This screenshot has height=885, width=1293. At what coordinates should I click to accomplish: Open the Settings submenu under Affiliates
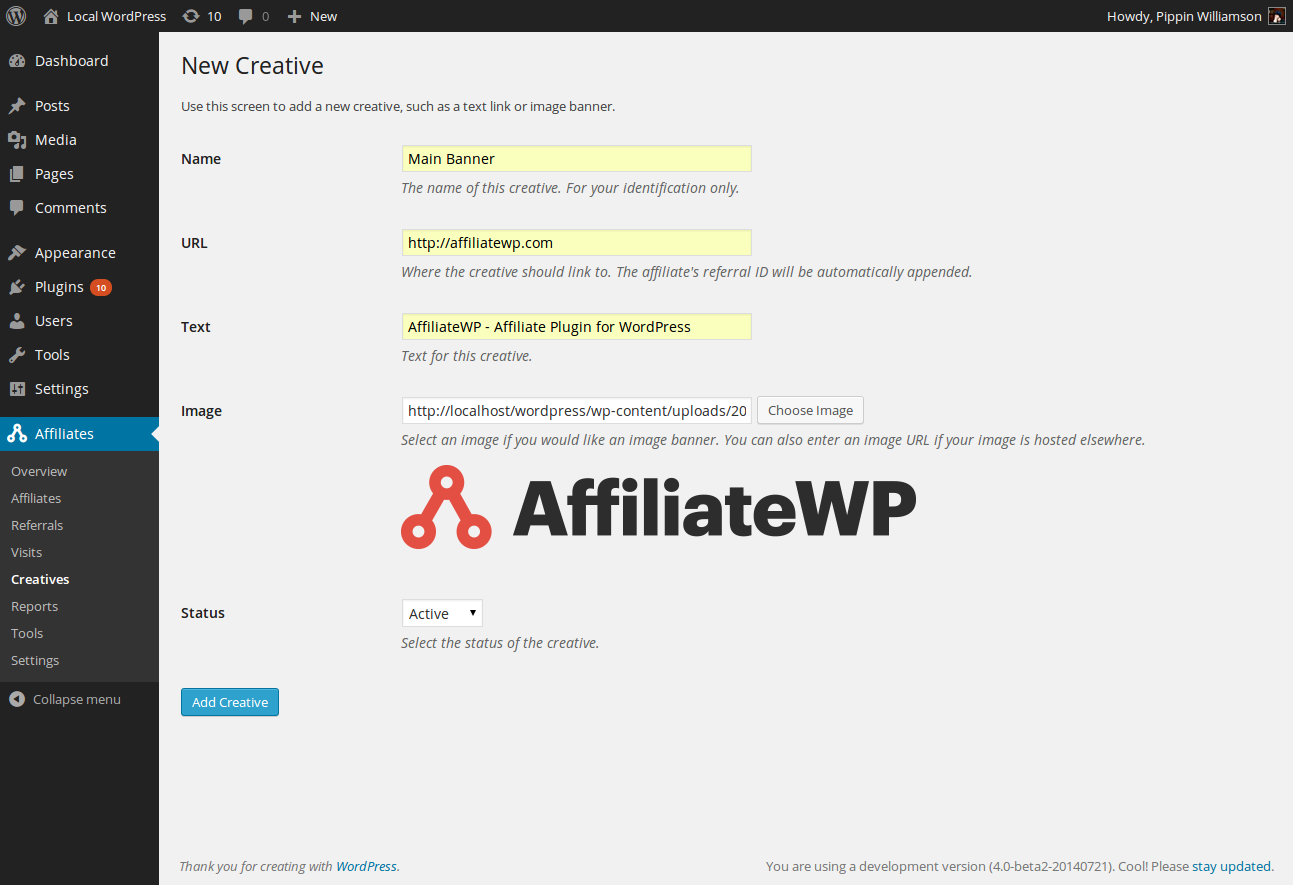click(35, 660)
